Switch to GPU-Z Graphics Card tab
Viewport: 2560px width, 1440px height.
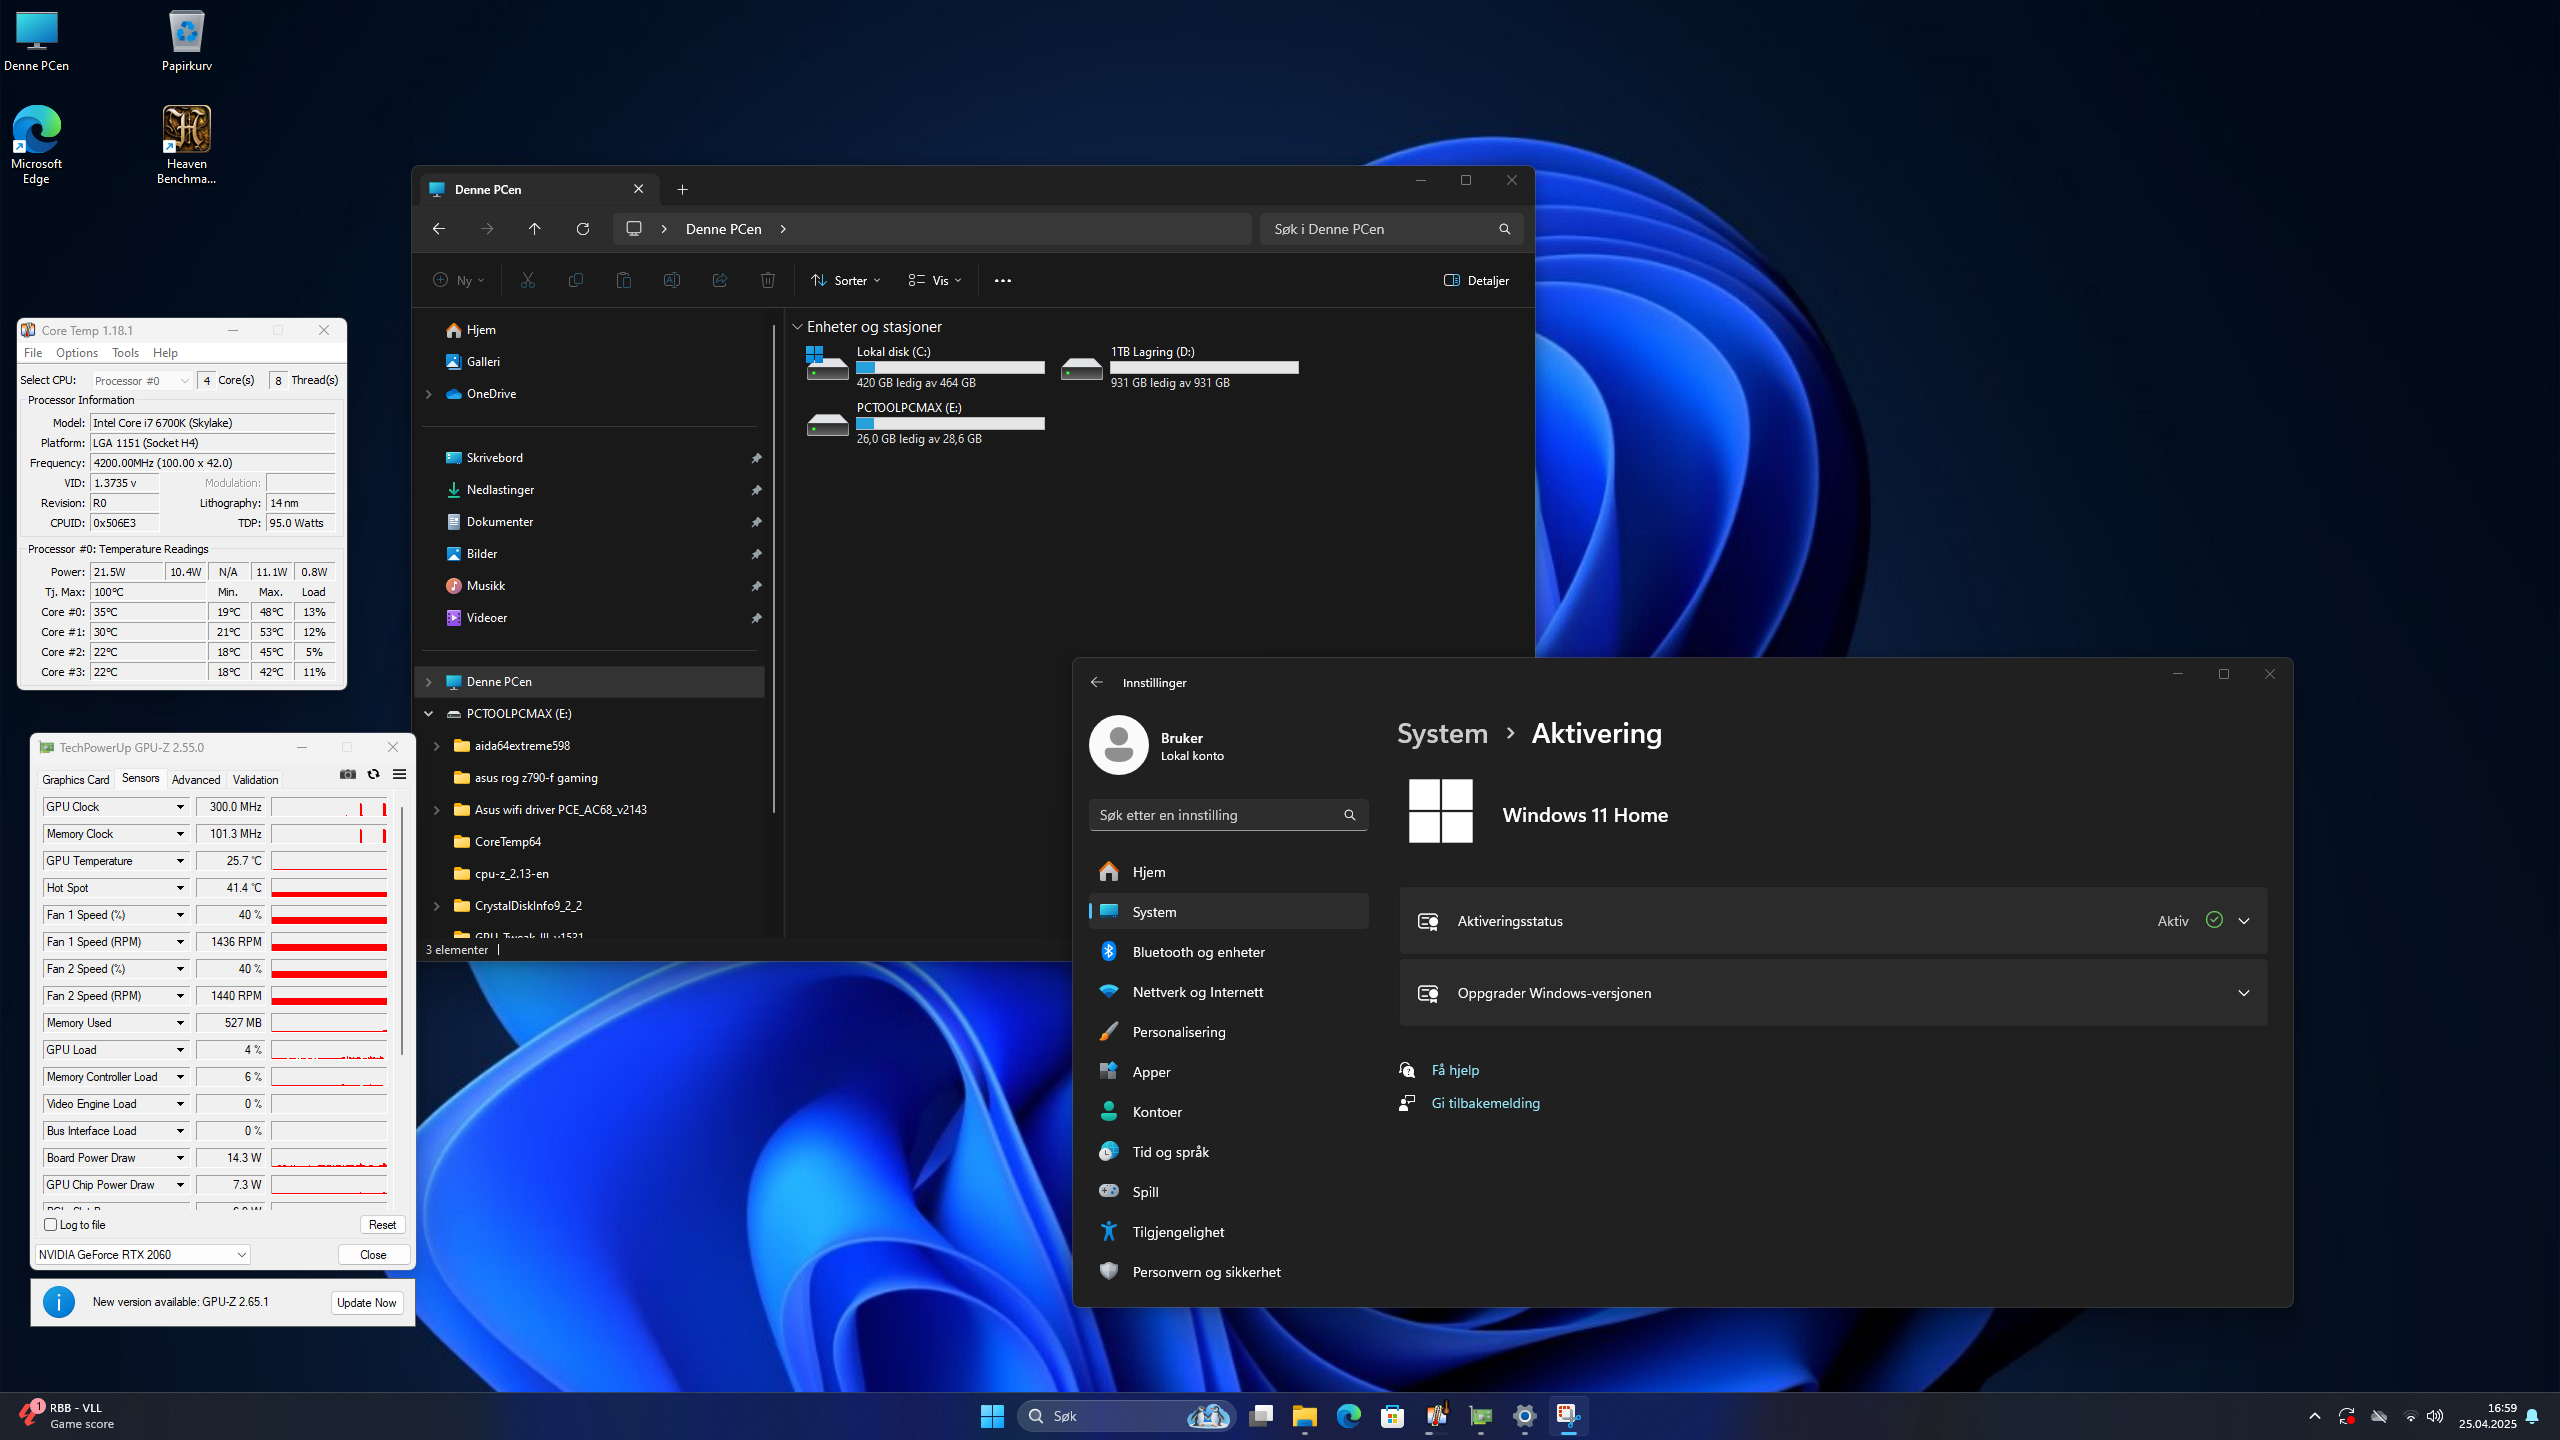point(75,779)
